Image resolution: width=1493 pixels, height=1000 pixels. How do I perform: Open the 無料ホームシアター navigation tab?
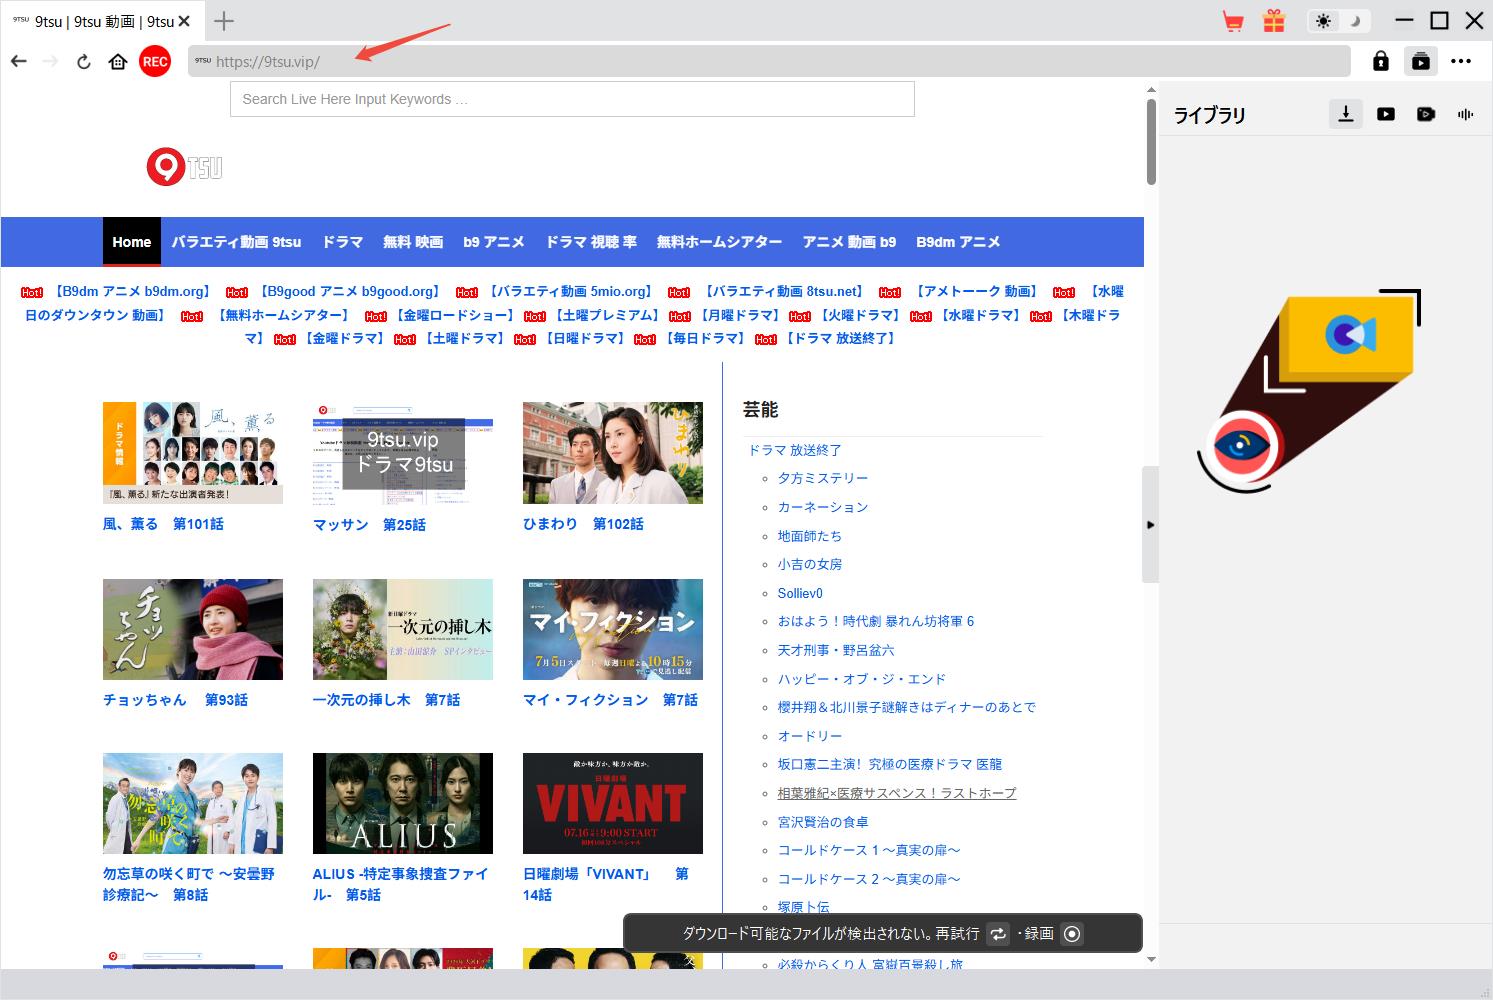[x=719, y=242]
